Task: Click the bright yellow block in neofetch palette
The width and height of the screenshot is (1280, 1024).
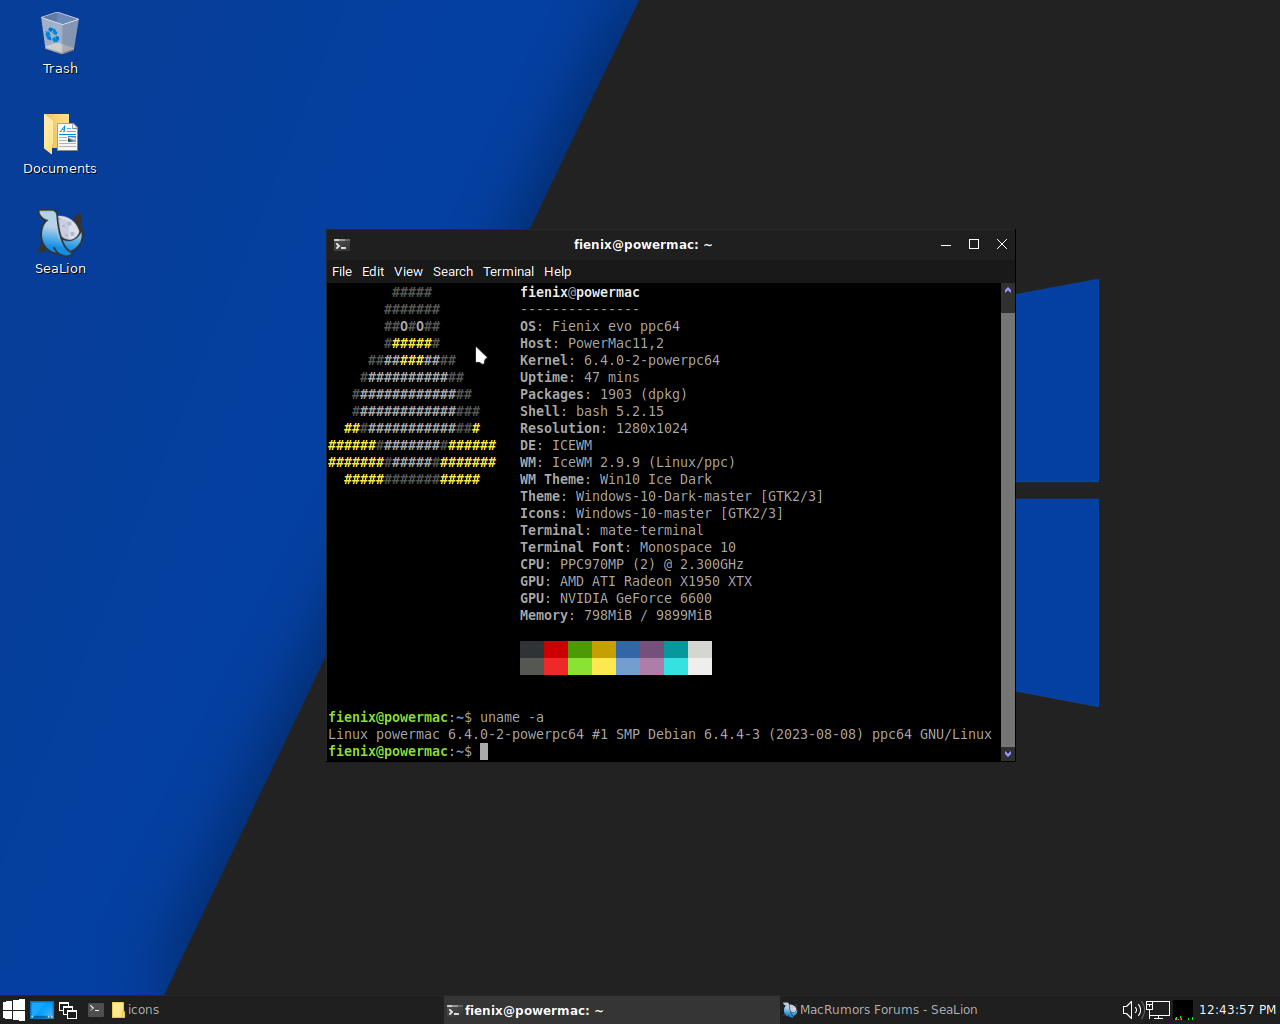Action: point(604,666)
